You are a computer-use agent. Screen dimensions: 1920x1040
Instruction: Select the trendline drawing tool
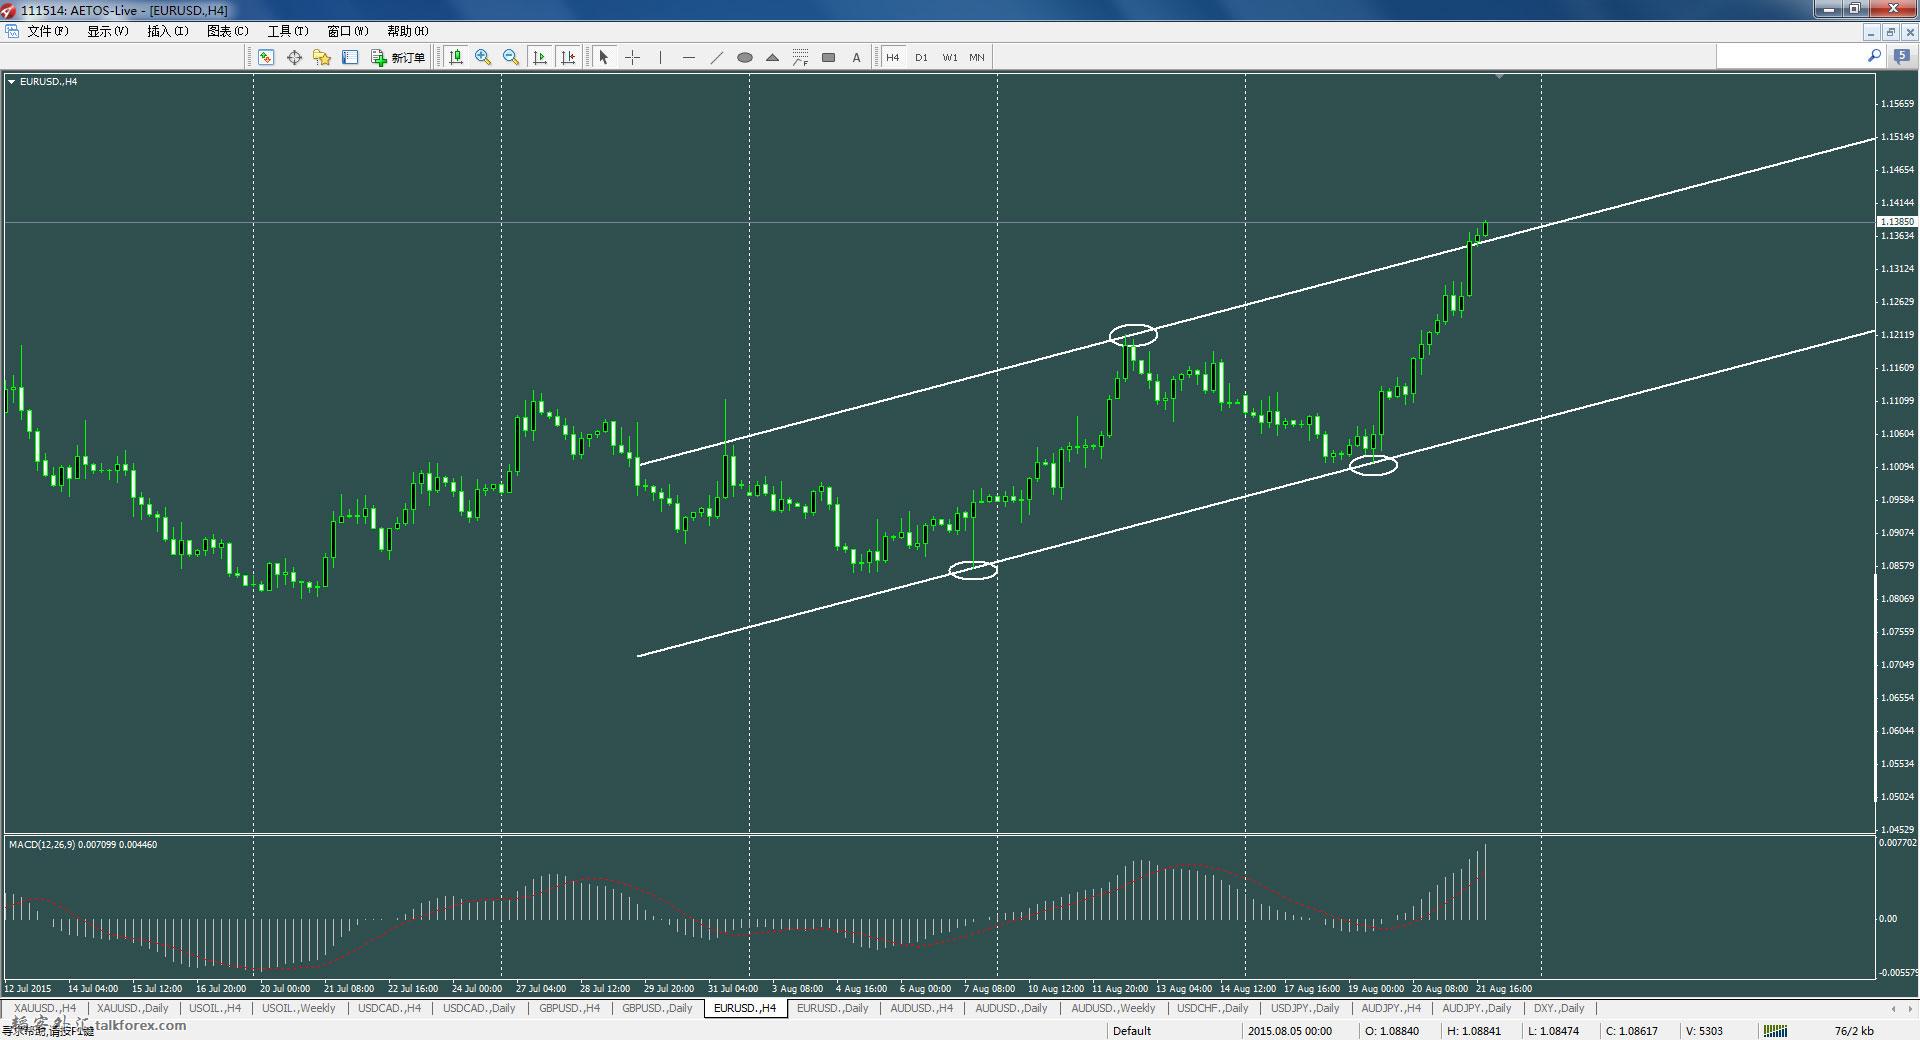[x=716, y=57]
